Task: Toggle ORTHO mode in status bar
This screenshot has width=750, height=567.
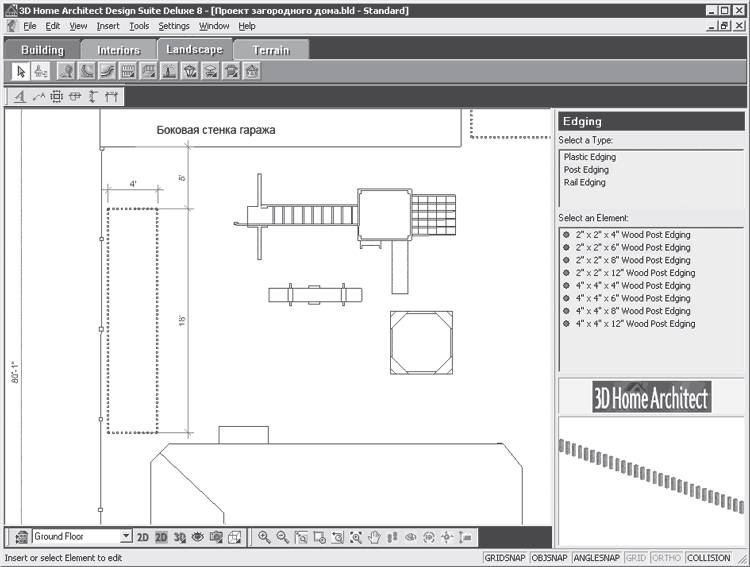Action: pyautogui.click(x=666, y=558)
